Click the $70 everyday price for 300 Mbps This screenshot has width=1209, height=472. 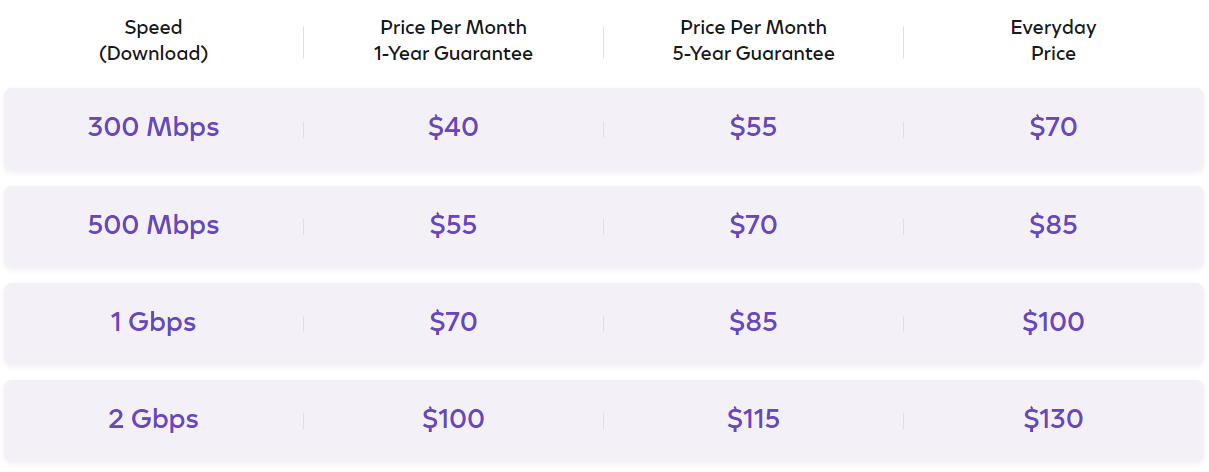point(1053,128)
